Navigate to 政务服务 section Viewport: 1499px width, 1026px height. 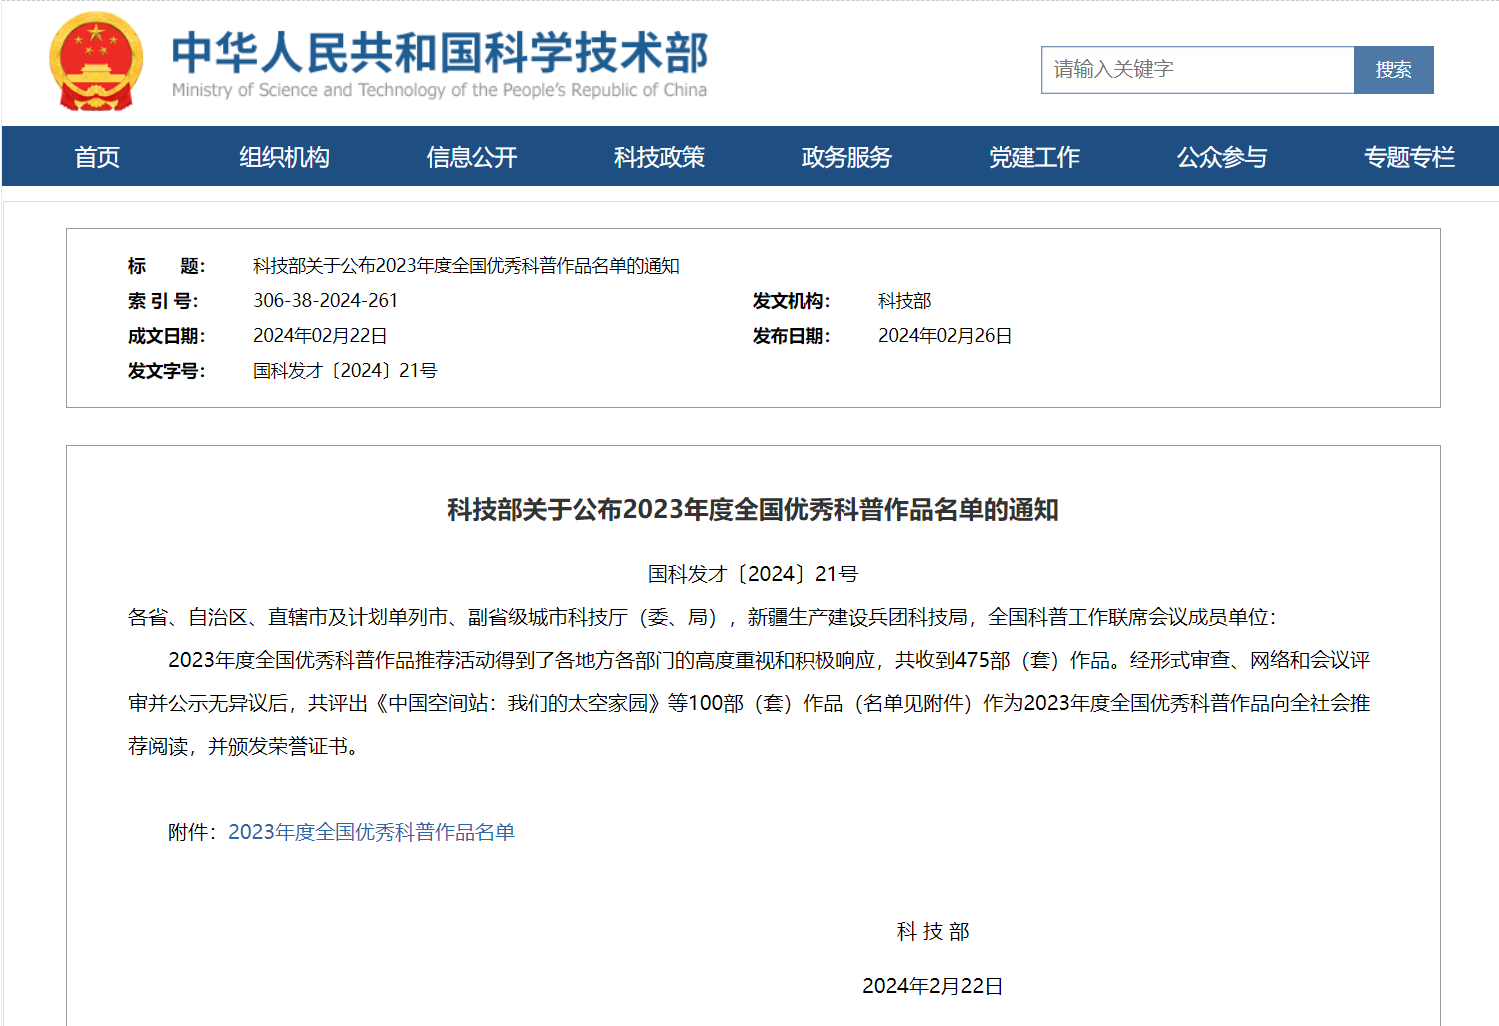pos(846,157)
